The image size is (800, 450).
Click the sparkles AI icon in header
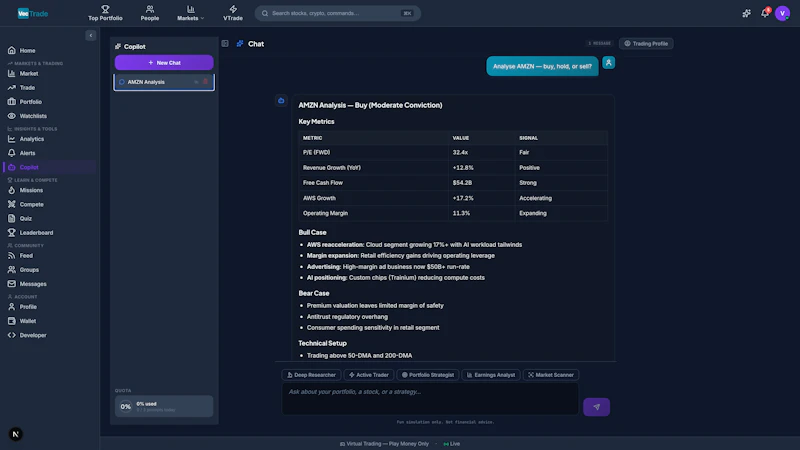[746, 13]
